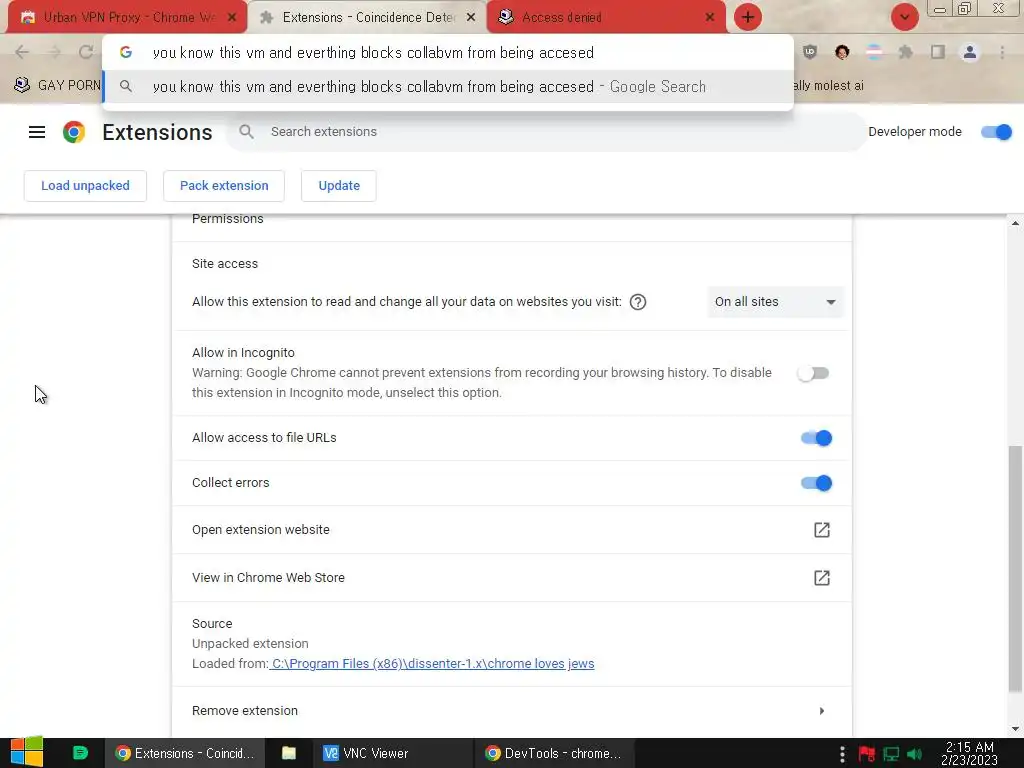The height and width of the screenshot is (768, 1024).
Task: Click the Load unpacked button
Action: (86, 185)
